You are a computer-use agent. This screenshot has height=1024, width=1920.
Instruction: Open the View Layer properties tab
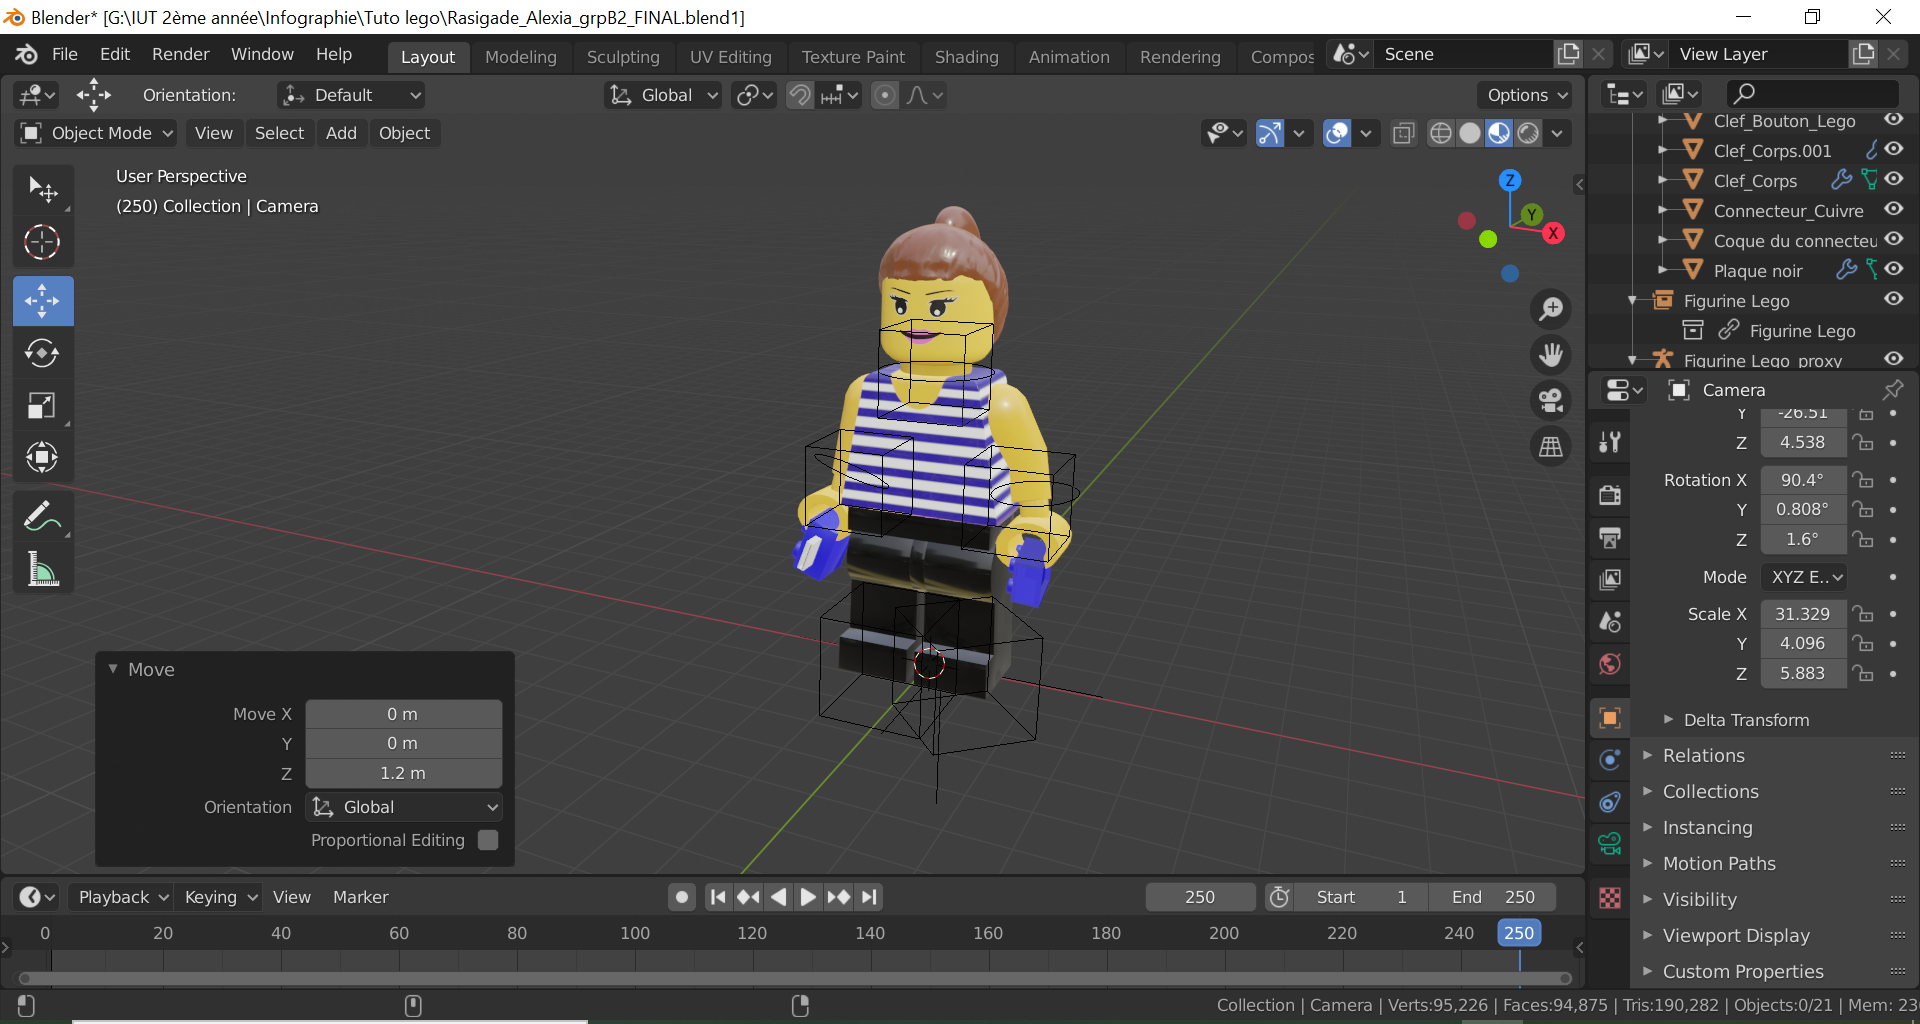click(x=1610, y=579)
